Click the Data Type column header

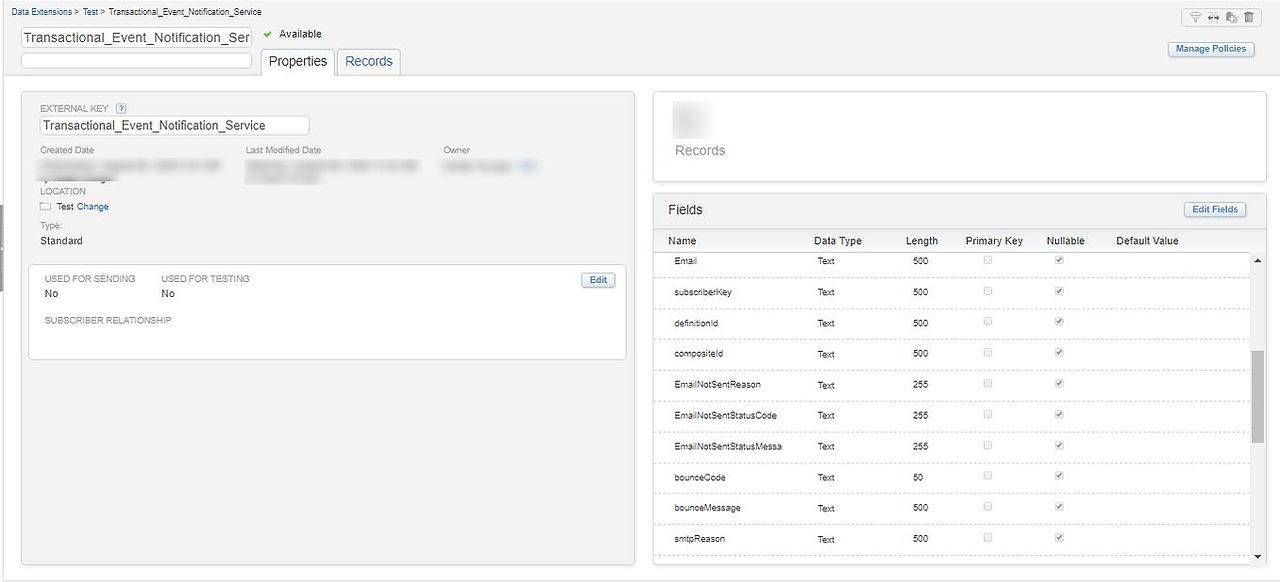click(x=838, y=241)
